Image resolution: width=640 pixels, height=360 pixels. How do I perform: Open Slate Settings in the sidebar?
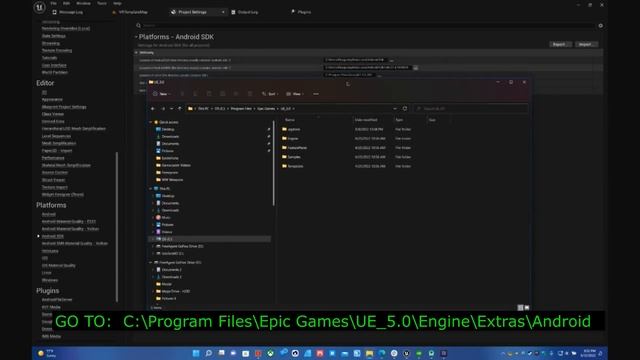53,36
